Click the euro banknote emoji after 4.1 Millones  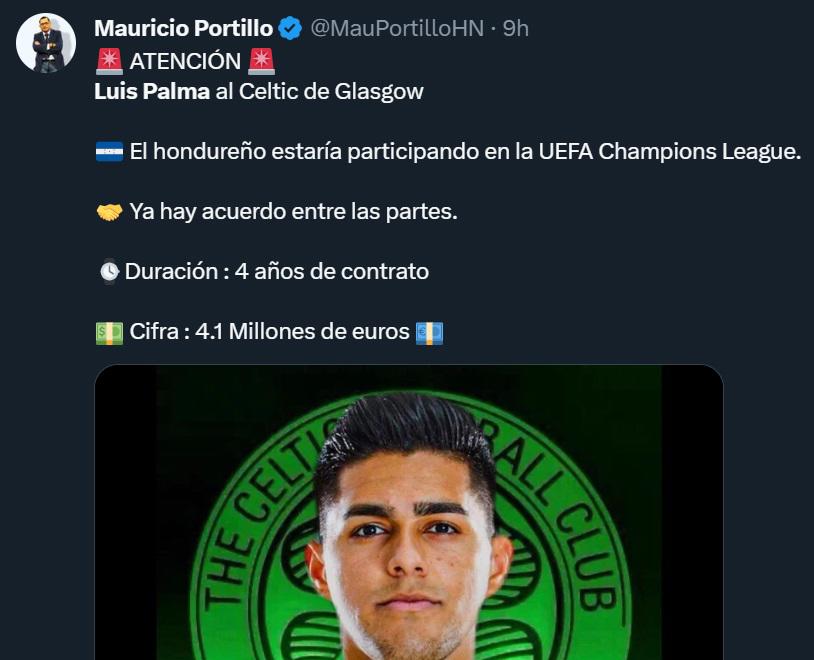[x=428, y=330]
